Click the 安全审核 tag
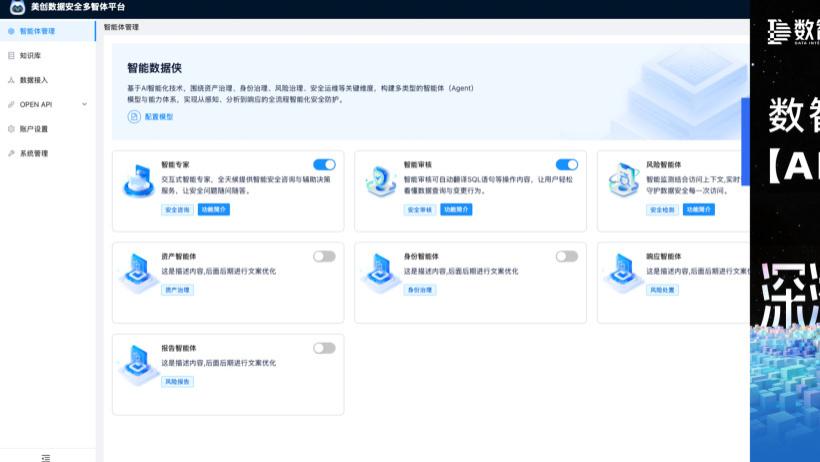 click(x=420, y=210)
